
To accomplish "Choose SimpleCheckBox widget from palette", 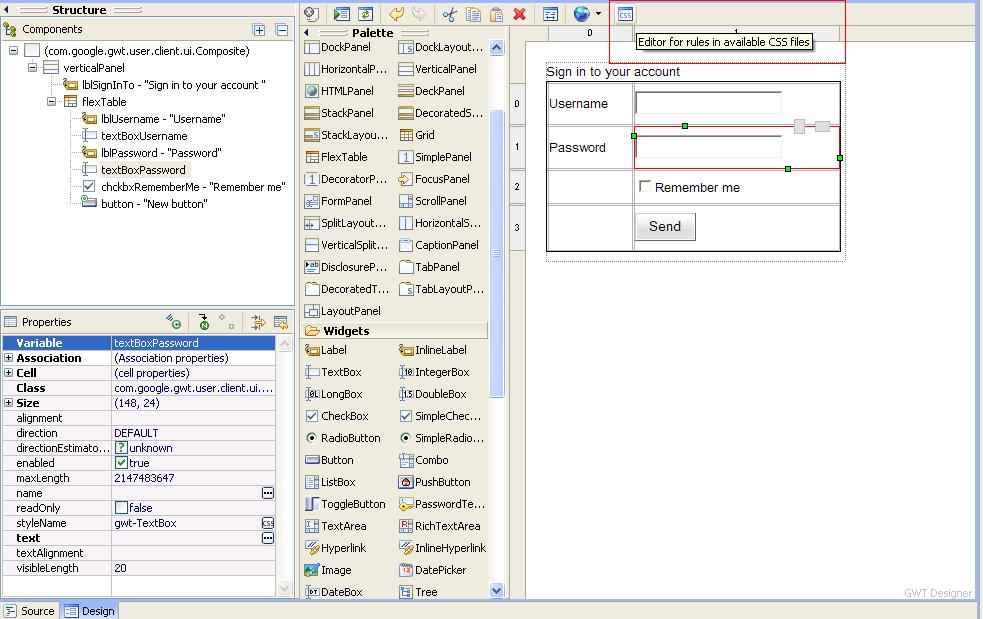I will click(x=441, y=416).
